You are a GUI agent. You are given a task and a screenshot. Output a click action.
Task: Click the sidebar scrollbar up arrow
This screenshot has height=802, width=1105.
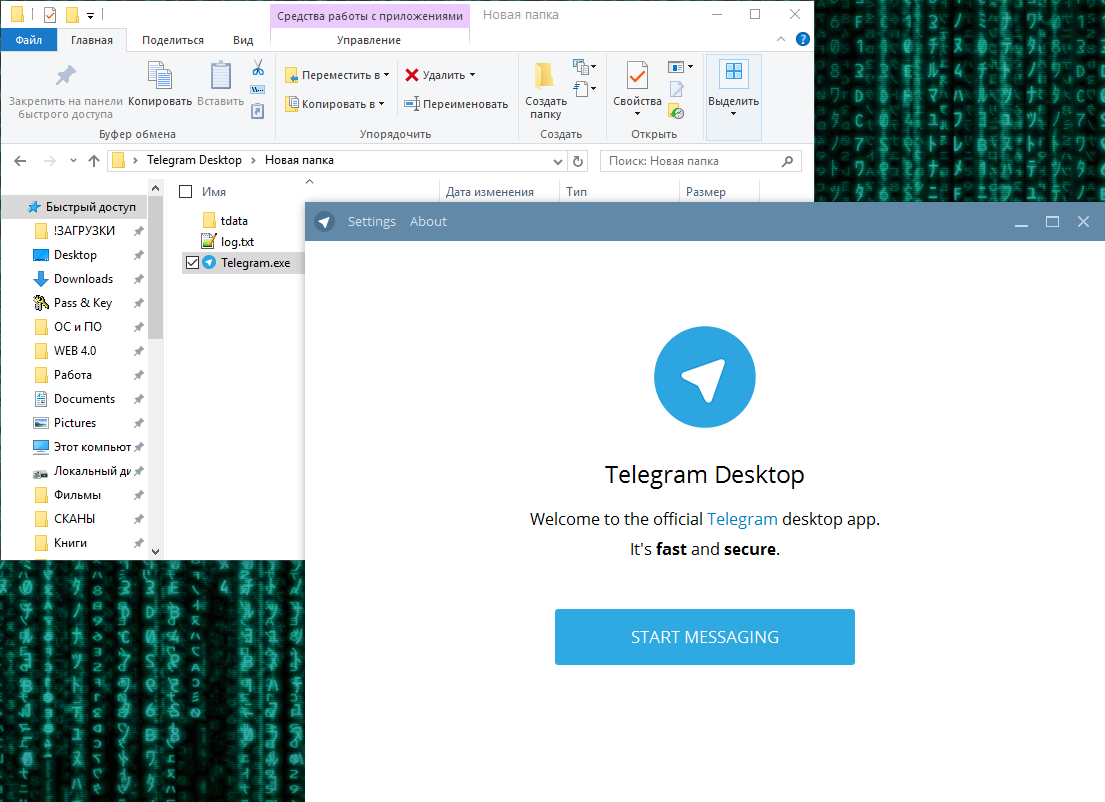click(156, 188)
